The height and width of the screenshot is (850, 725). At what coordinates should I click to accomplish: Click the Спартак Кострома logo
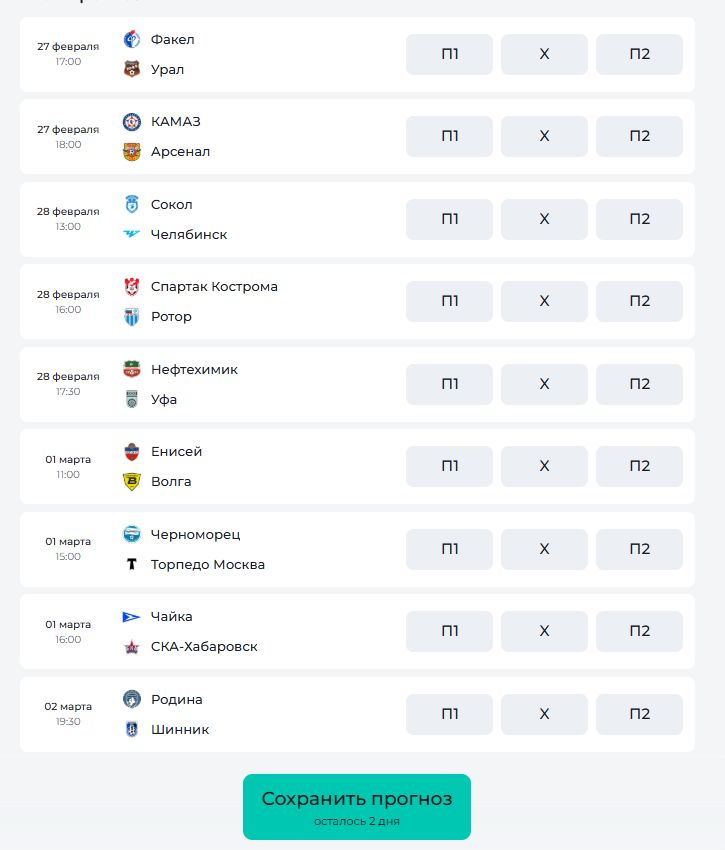132,287
